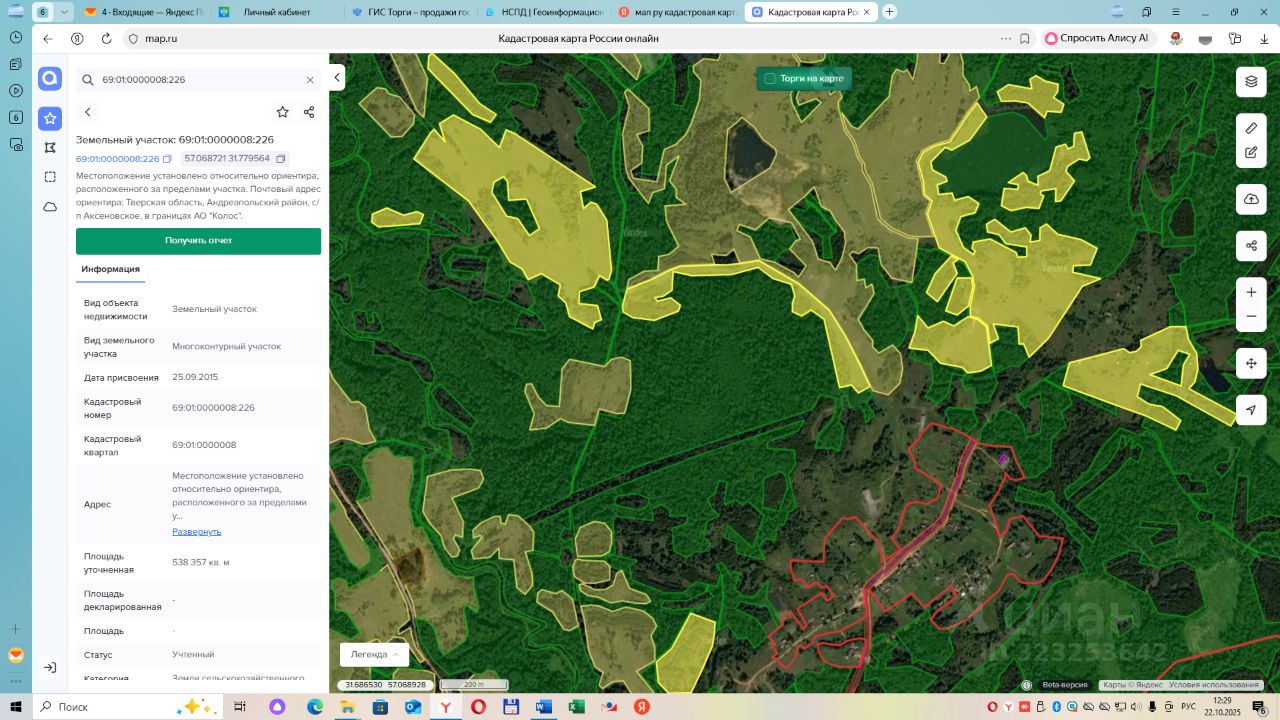The height and width of the screenshot is (720, 1280).
Task: Add parcel to favorites with star outline
Action: (283, 112)
